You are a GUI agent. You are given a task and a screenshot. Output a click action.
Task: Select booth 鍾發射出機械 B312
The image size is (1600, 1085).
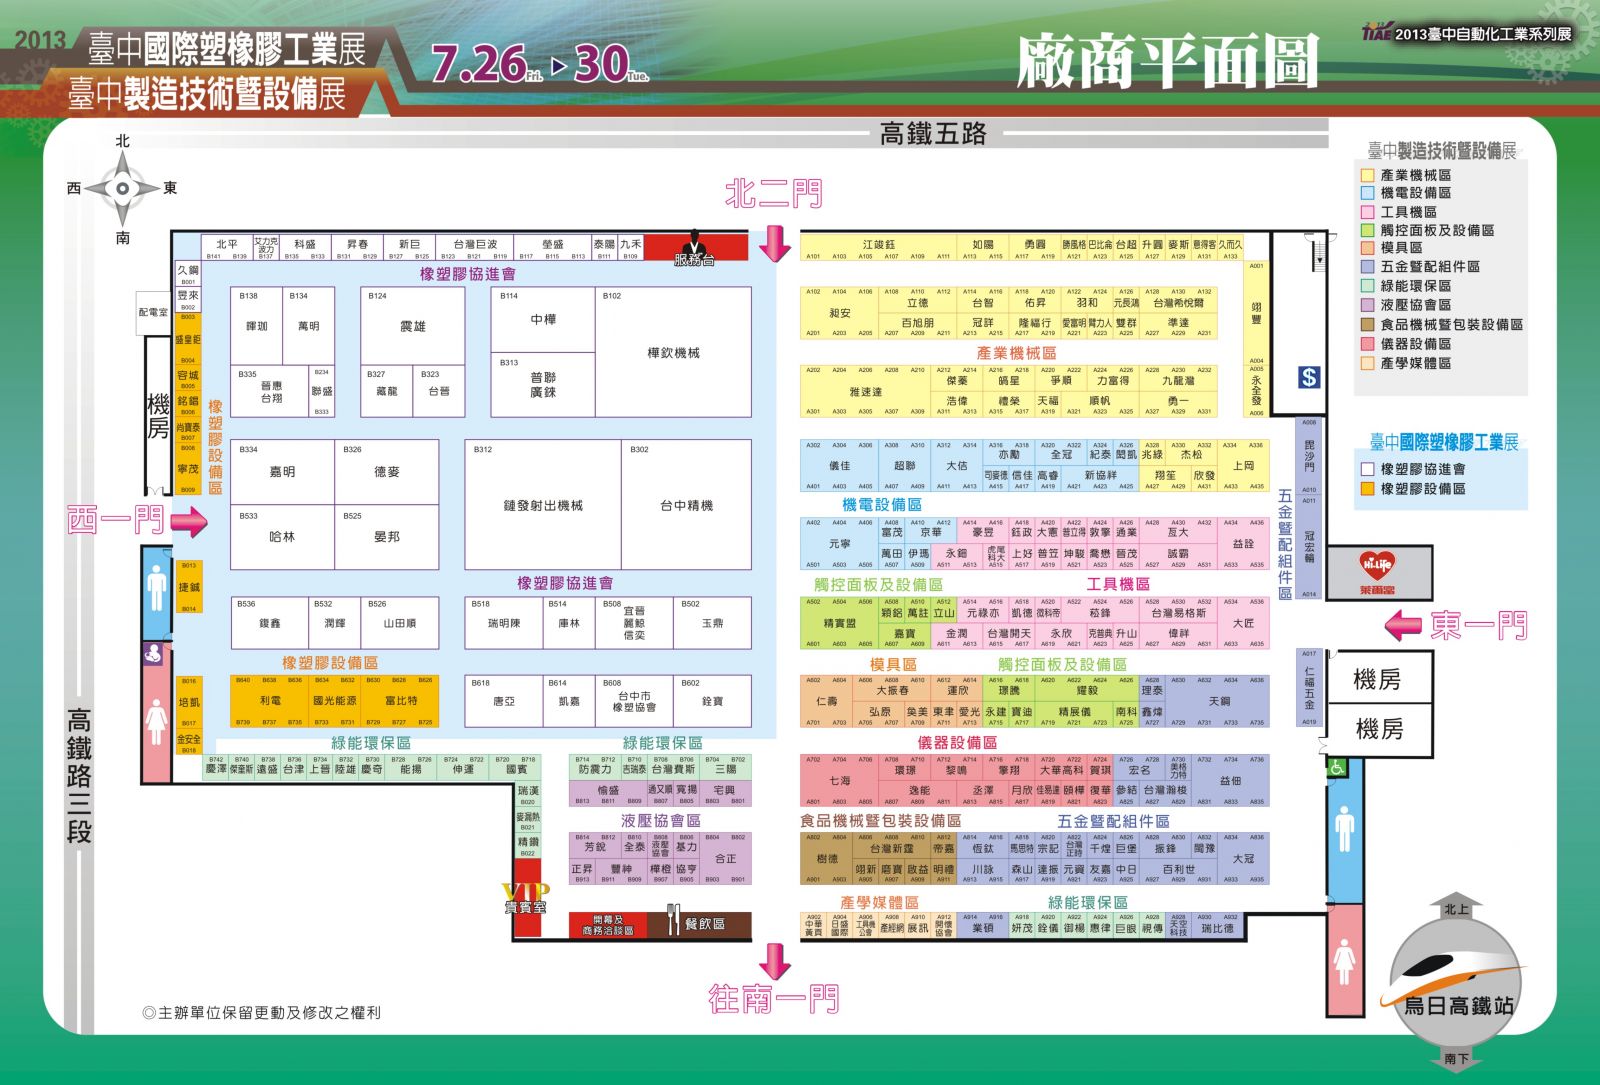[543, 505]
